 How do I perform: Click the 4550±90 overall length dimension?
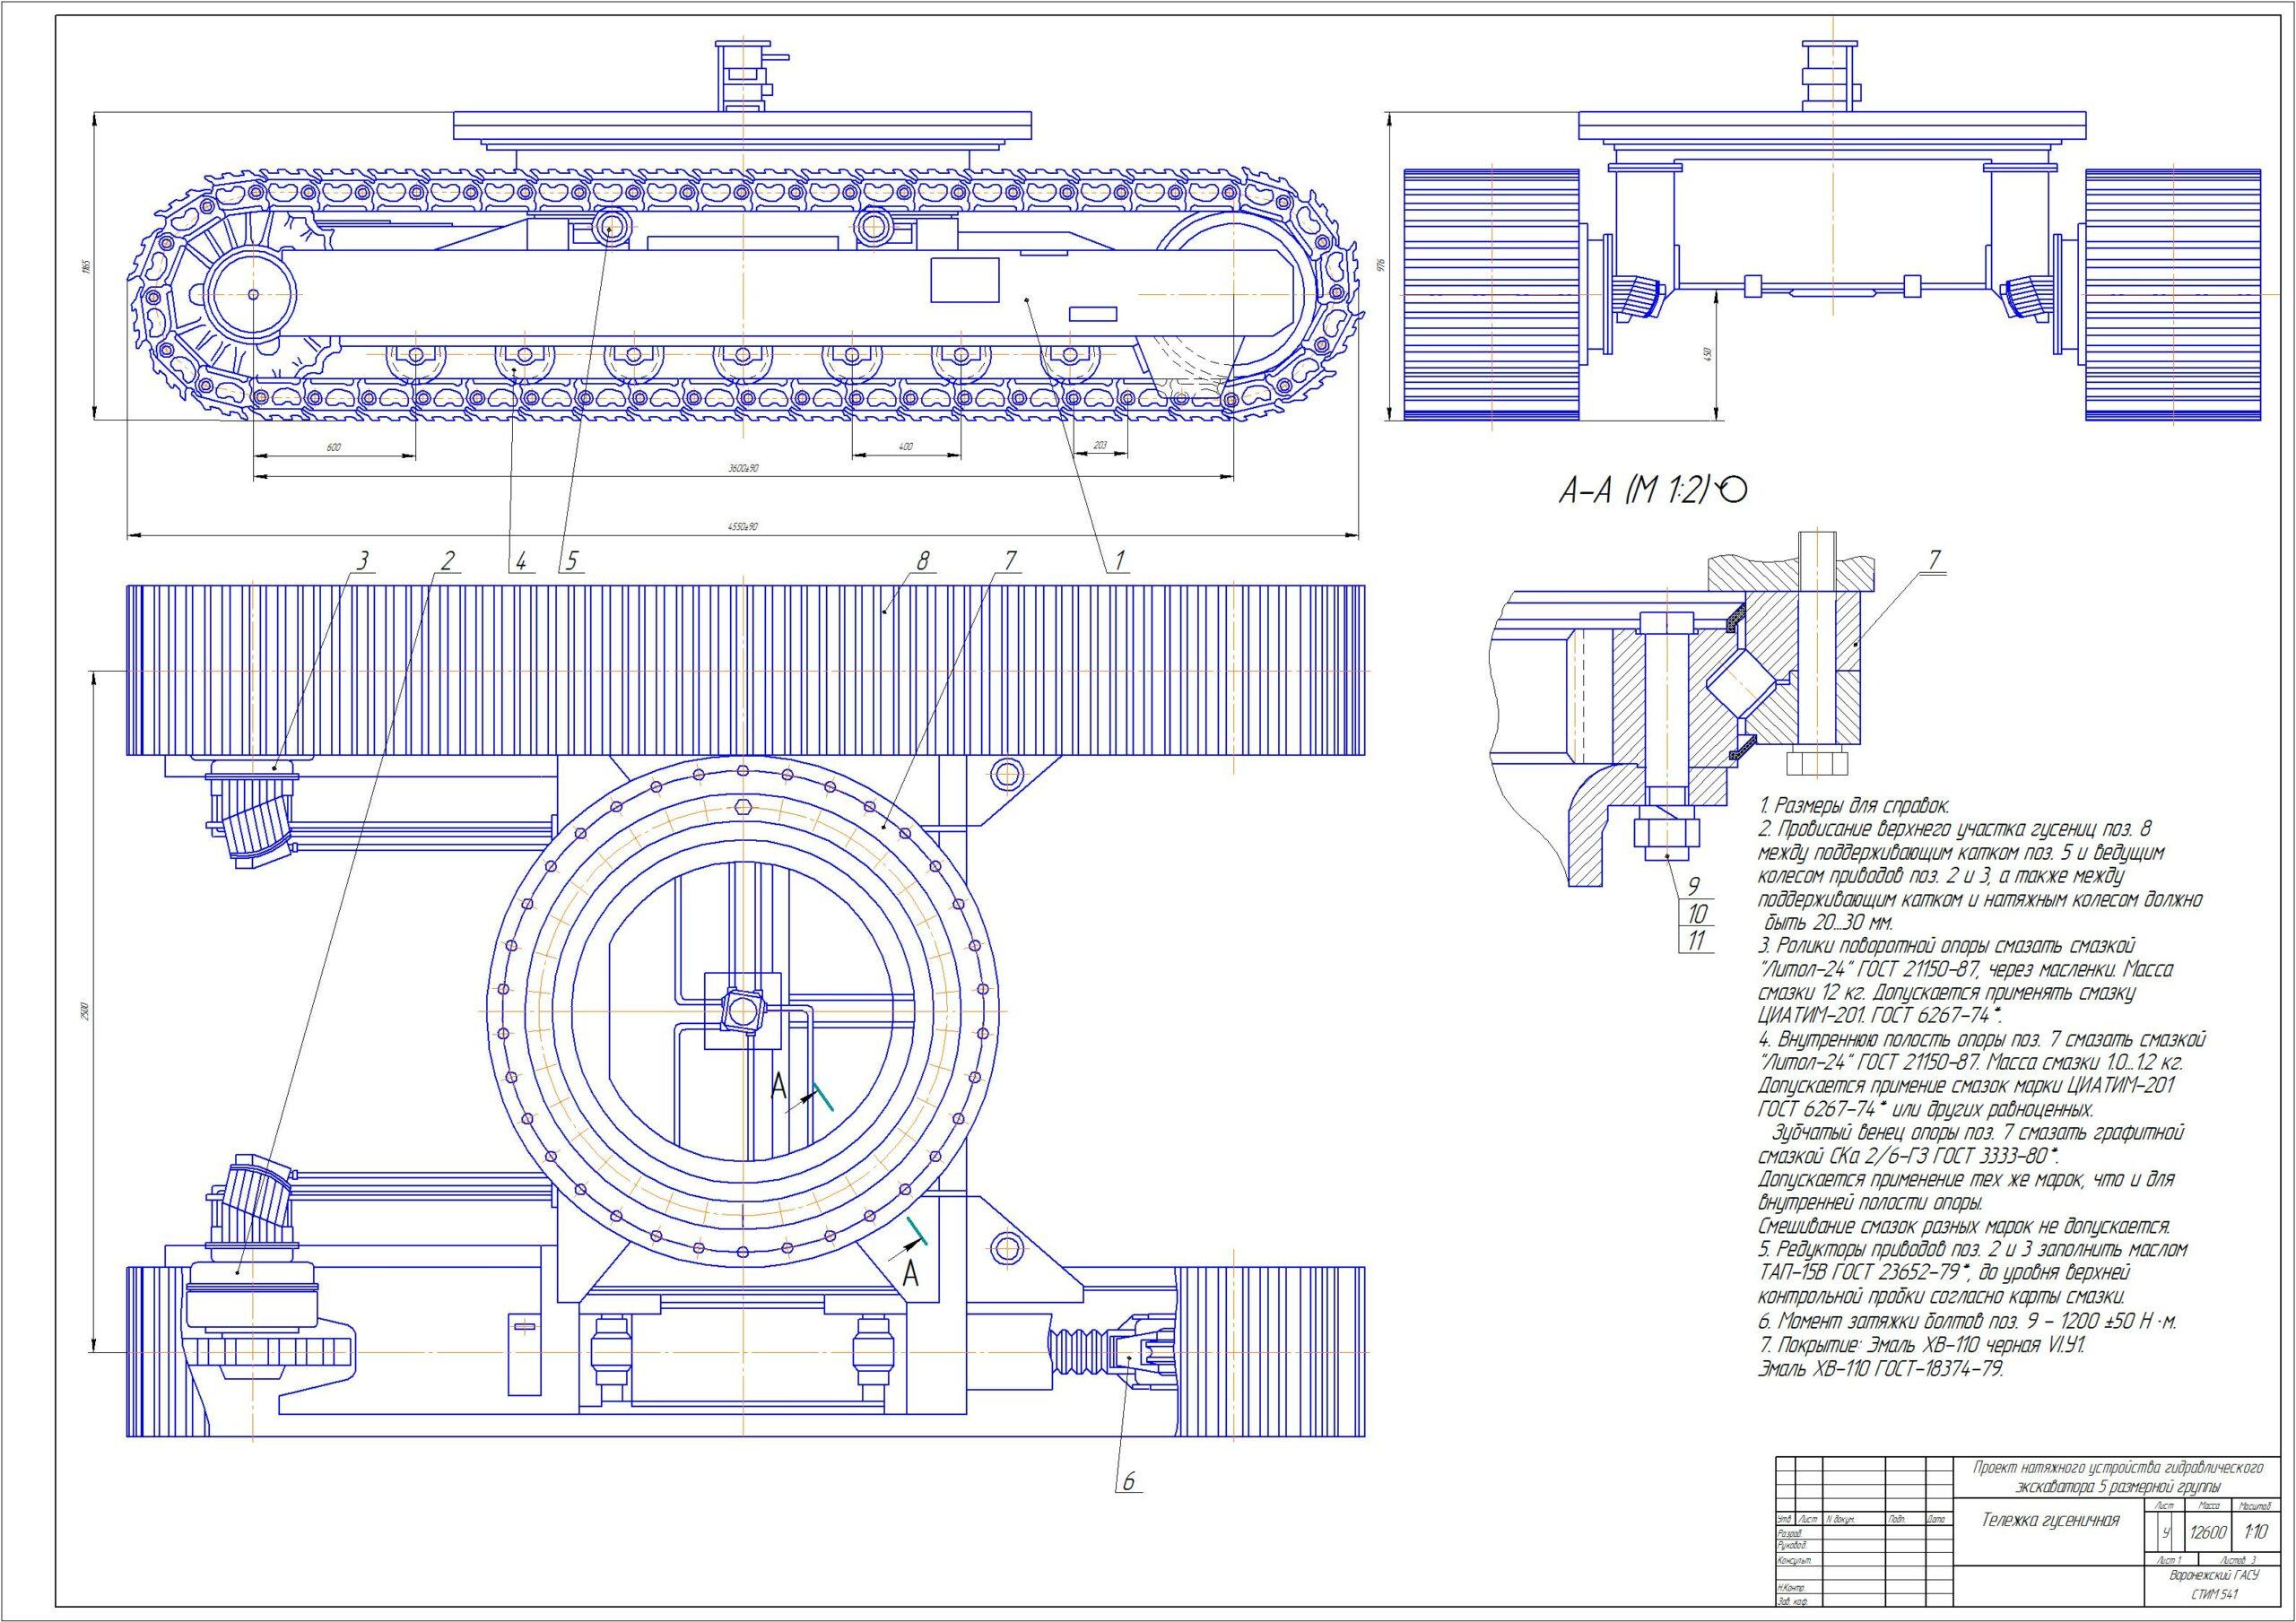(741, 526)
